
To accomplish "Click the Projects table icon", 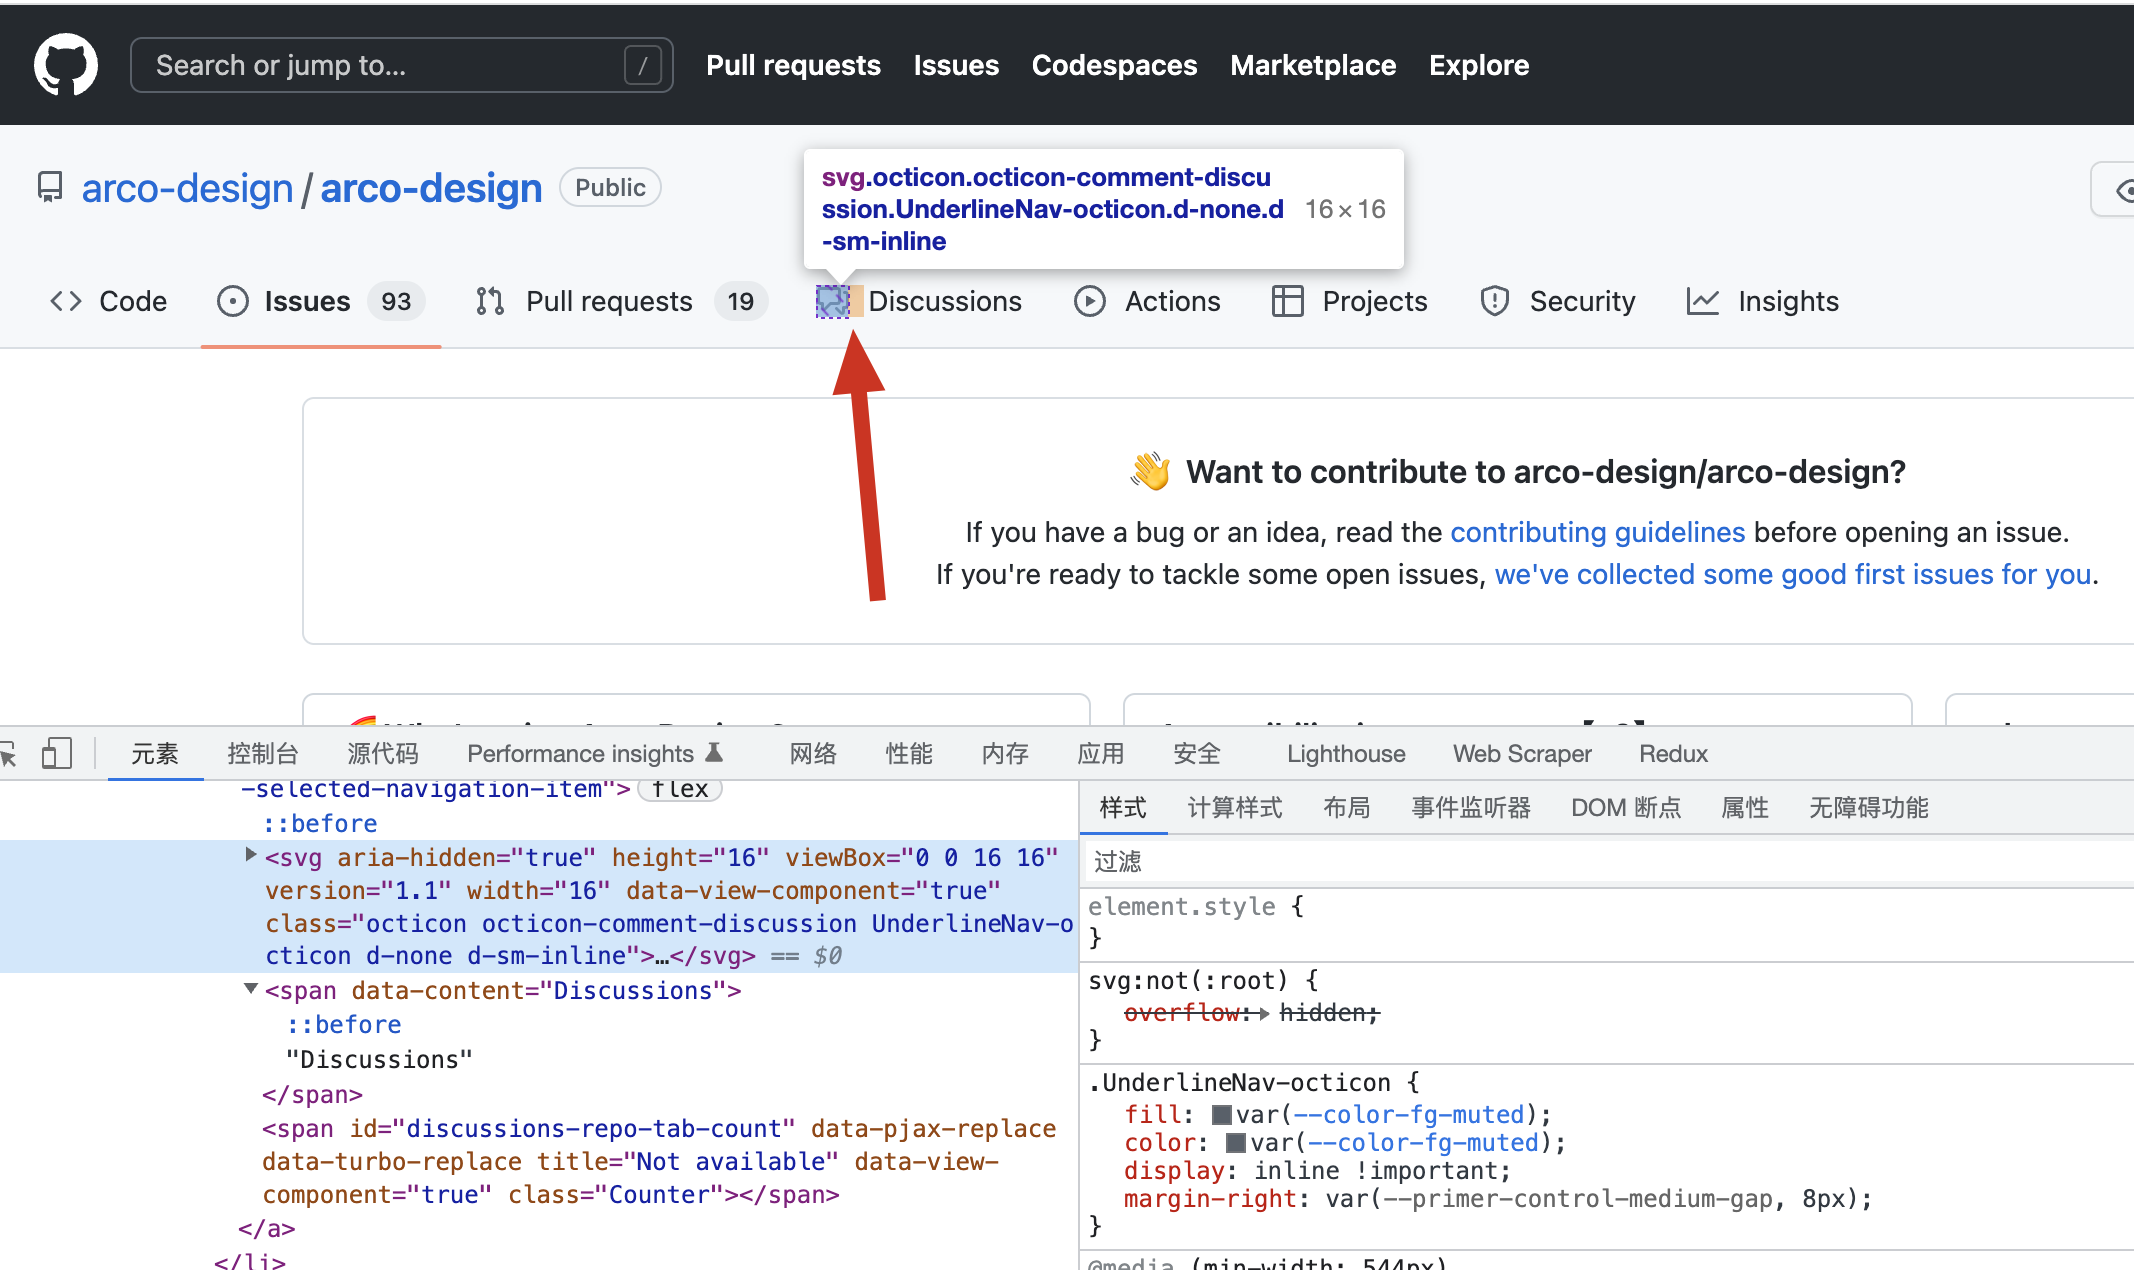I will [1287, 301].
